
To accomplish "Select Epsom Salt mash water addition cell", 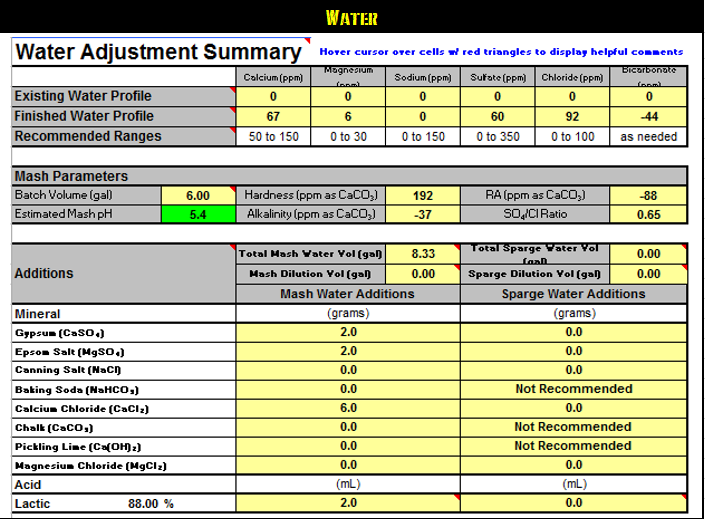I will (348, 351).
